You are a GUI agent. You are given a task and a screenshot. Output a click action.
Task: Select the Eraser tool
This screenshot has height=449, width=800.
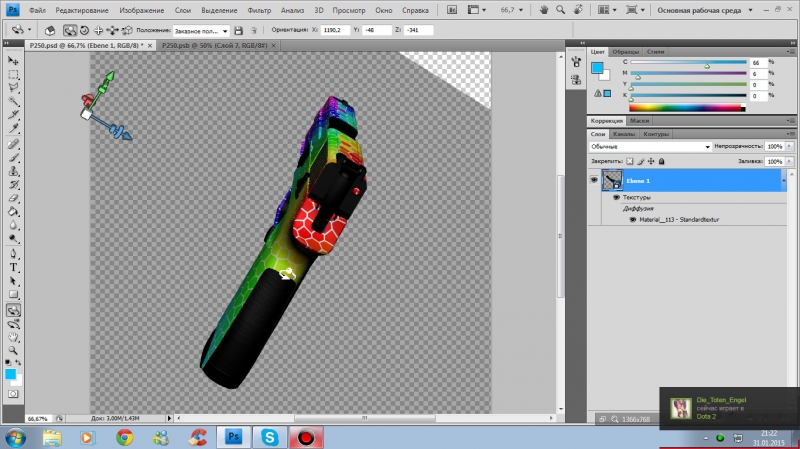point(13,198)
